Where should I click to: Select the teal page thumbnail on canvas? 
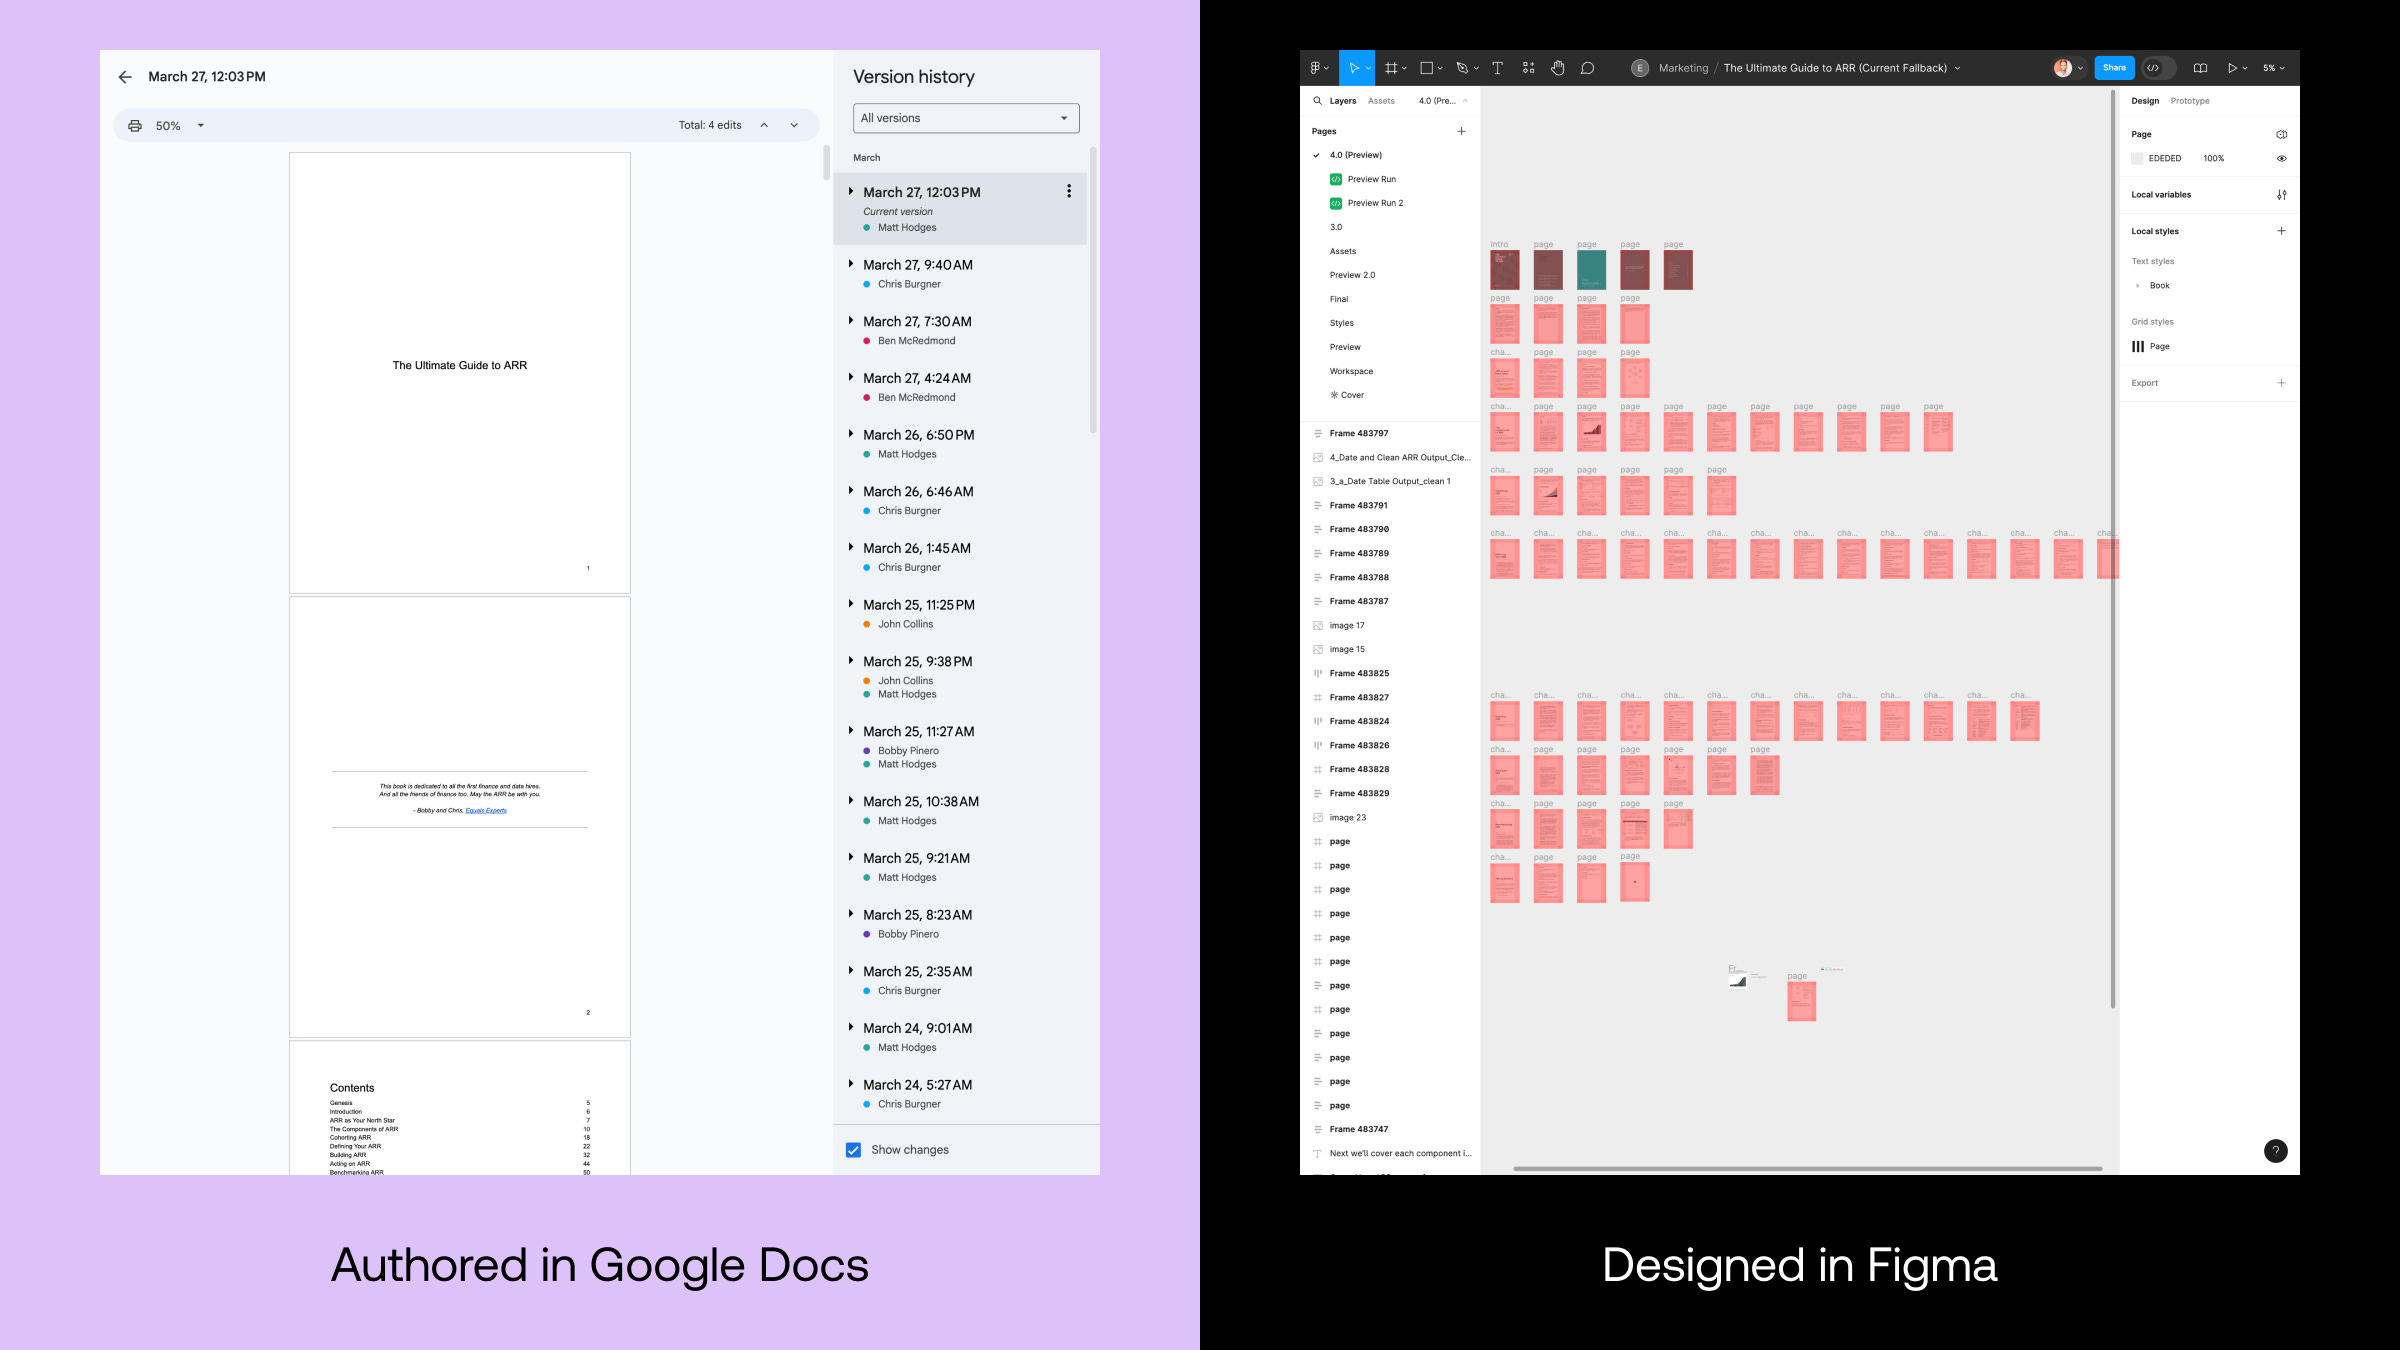1591,270
